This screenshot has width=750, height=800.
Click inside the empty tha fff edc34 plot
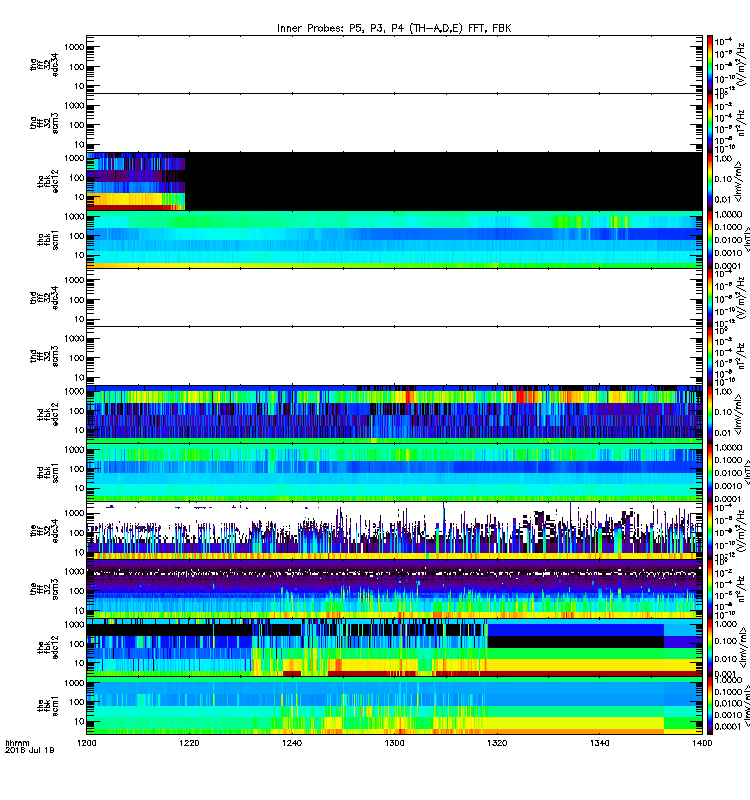click(x=394, y=64)
